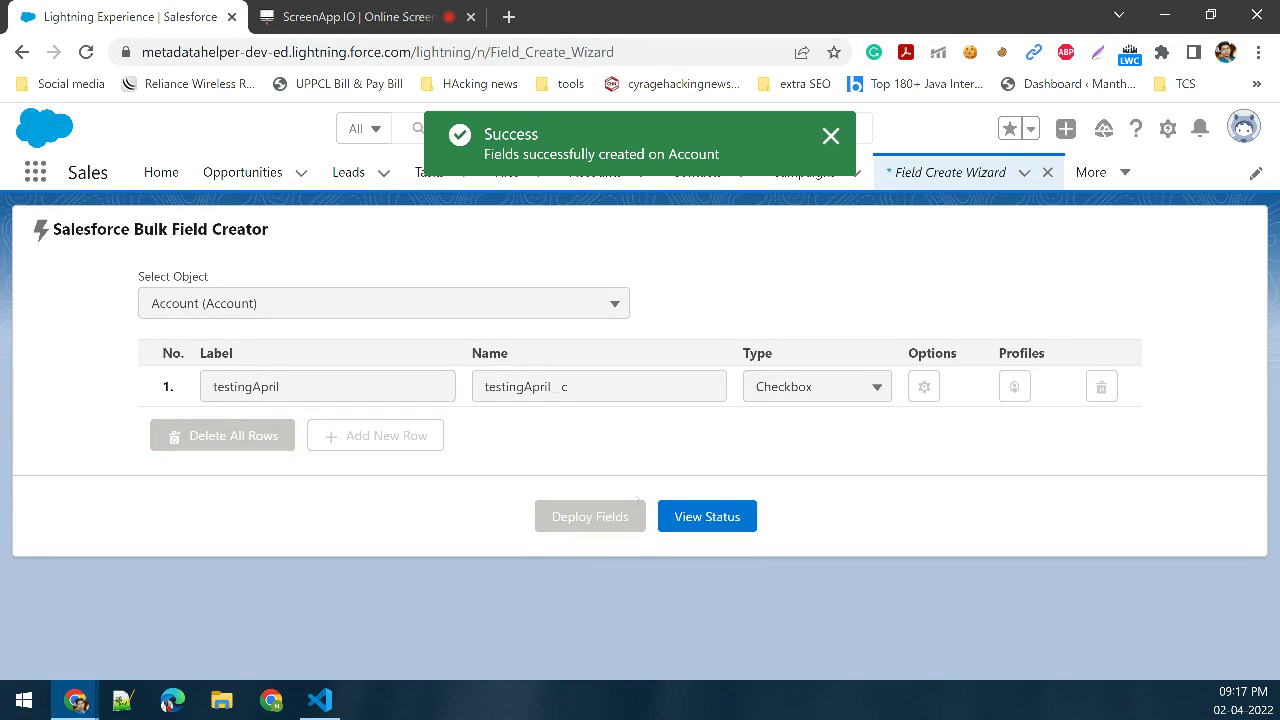Open the Opportunities navigation item

tap(242, 172)
